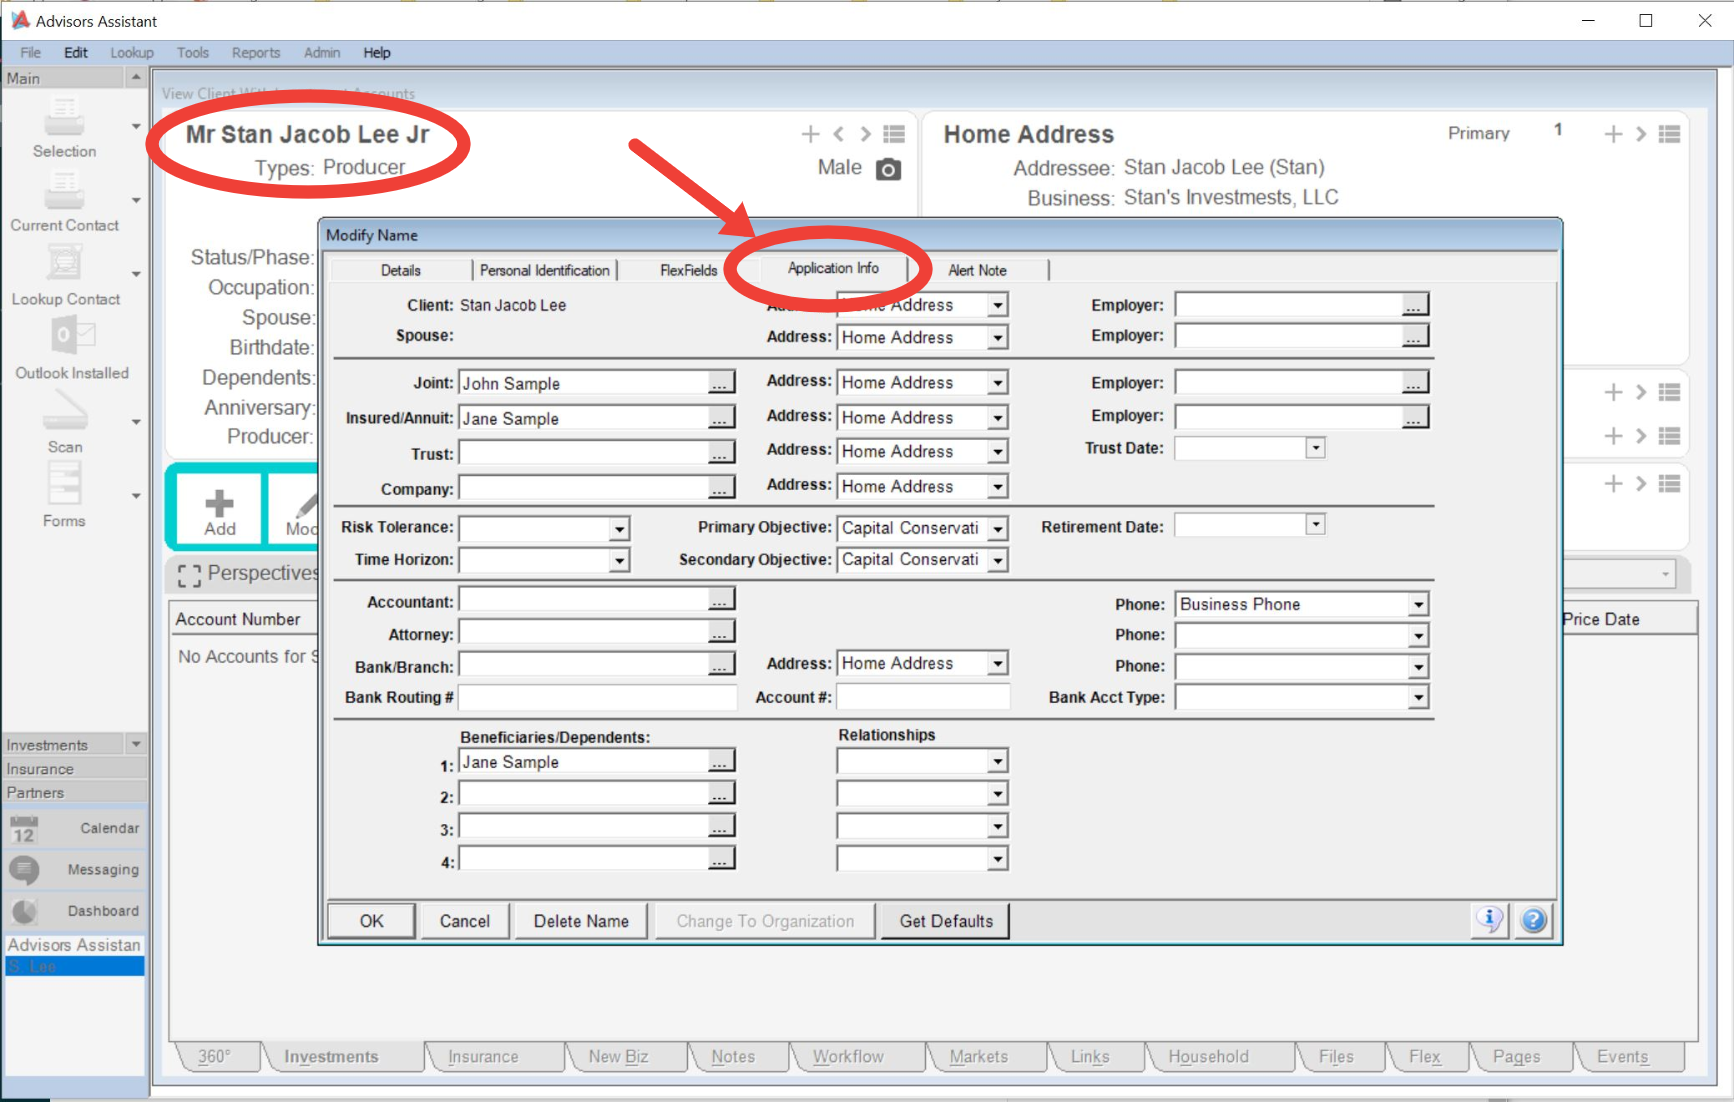Click the first Employer input field
This screenshot has width=1734, height=1102.
[x=1288, y=305]
